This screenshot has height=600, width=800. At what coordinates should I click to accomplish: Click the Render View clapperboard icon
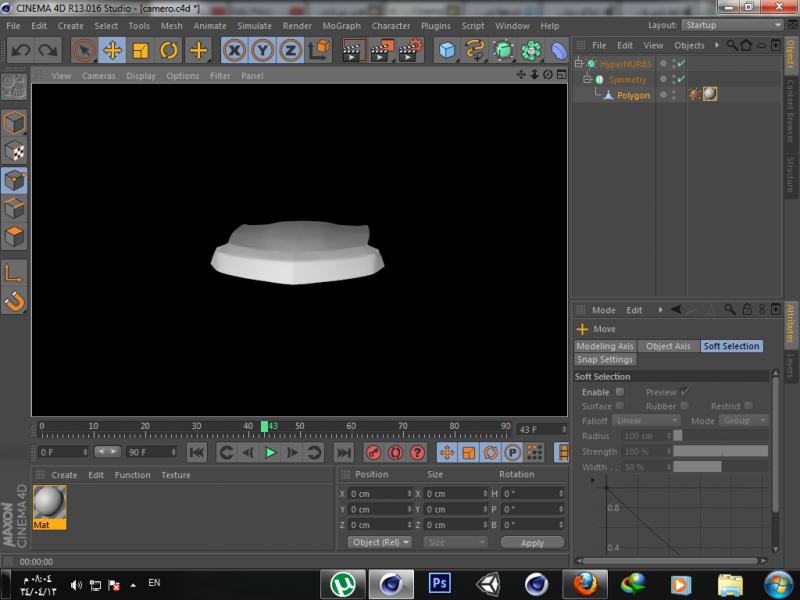tap(353, 50)
